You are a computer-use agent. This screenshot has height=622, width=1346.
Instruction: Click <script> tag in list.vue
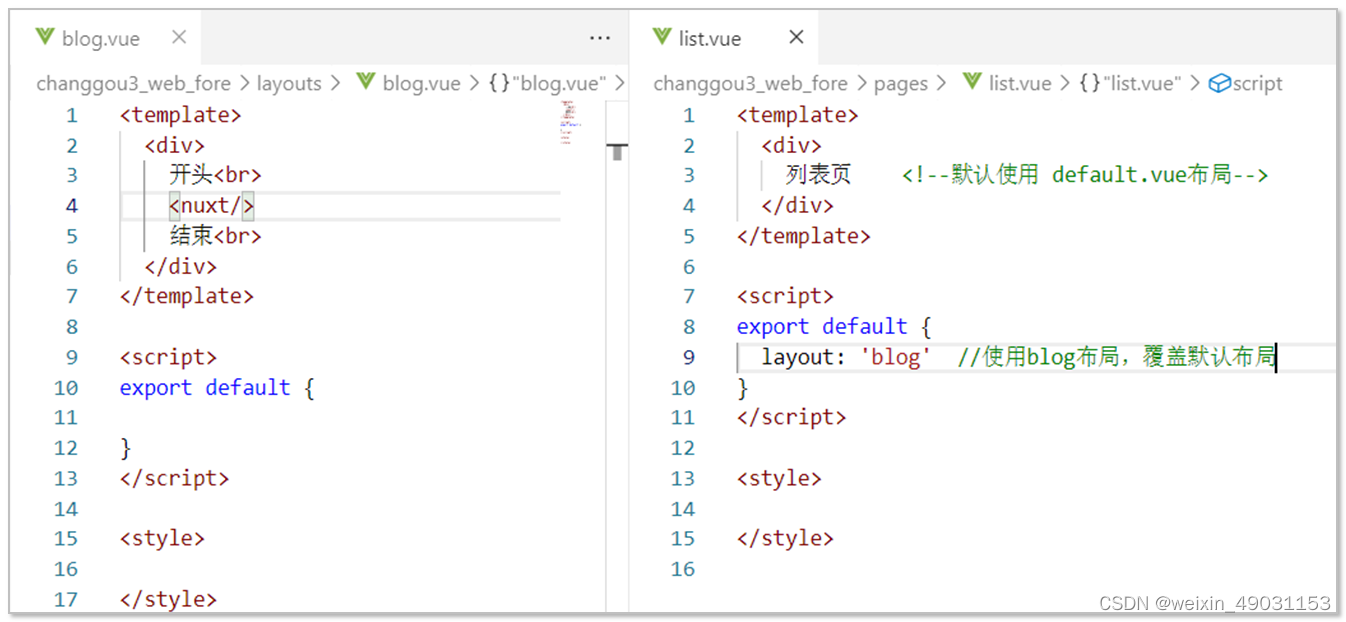786,296
